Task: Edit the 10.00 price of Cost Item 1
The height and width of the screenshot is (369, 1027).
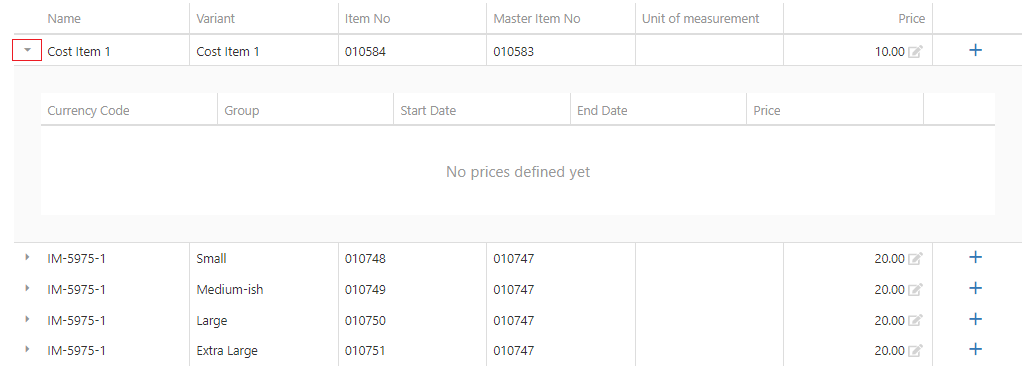Action: tap(915, 52)
